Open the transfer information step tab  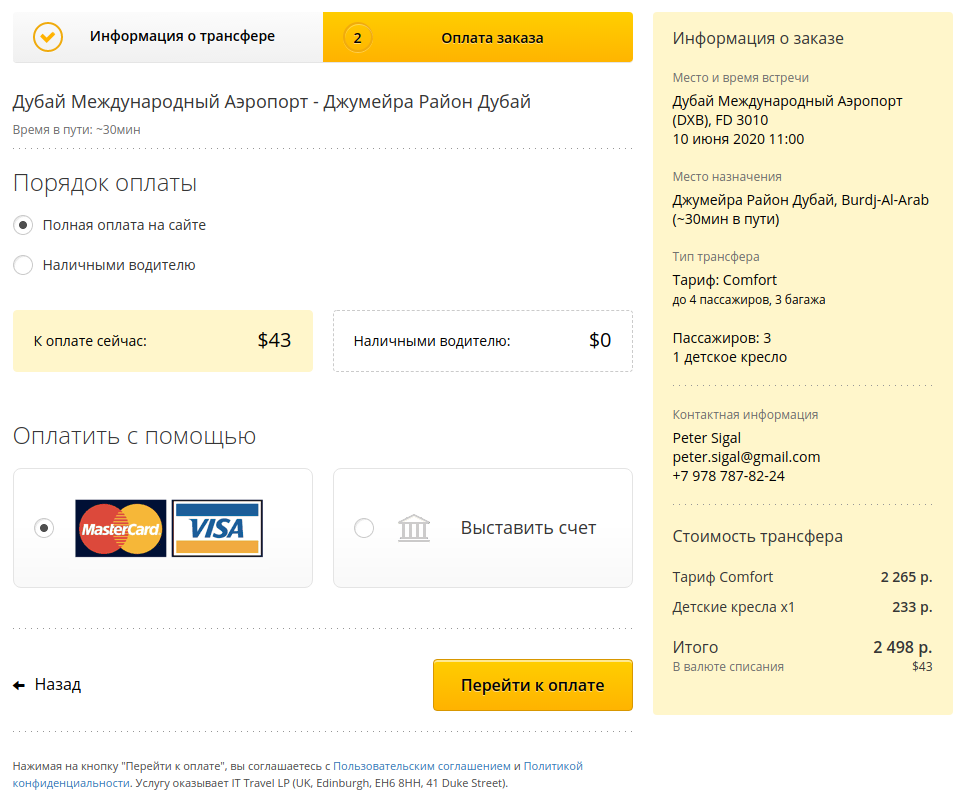(182, 37)
